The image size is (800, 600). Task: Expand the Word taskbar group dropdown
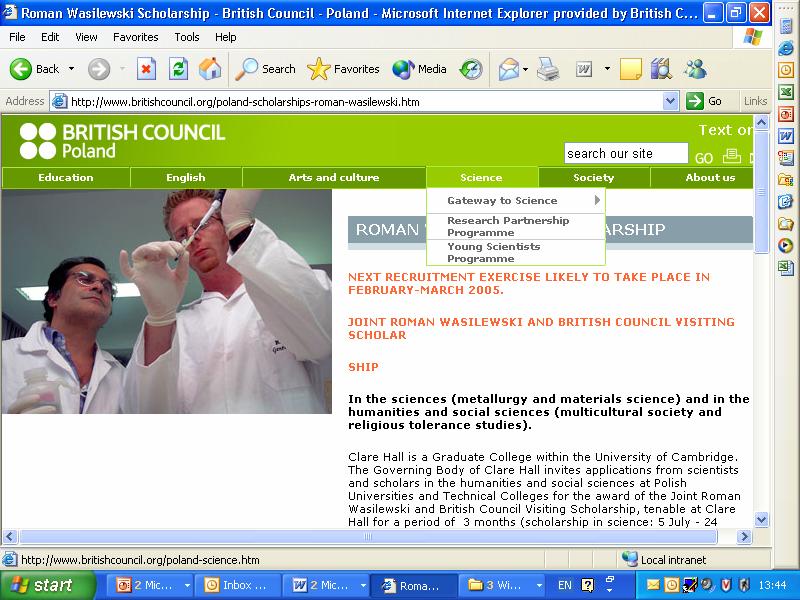[x=363, y=585]
